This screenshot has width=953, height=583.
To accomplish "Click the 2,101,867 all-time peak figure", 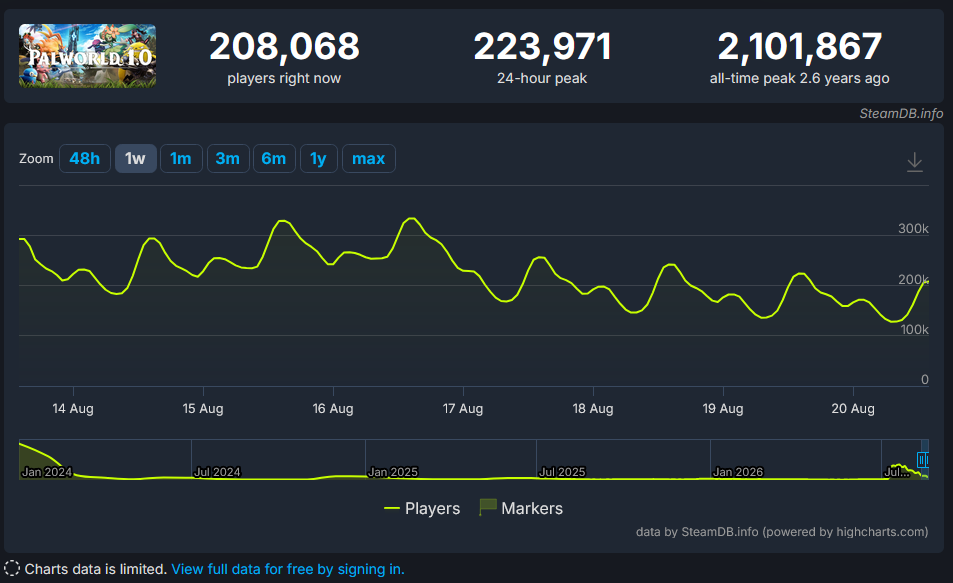I will pos(799,46).
